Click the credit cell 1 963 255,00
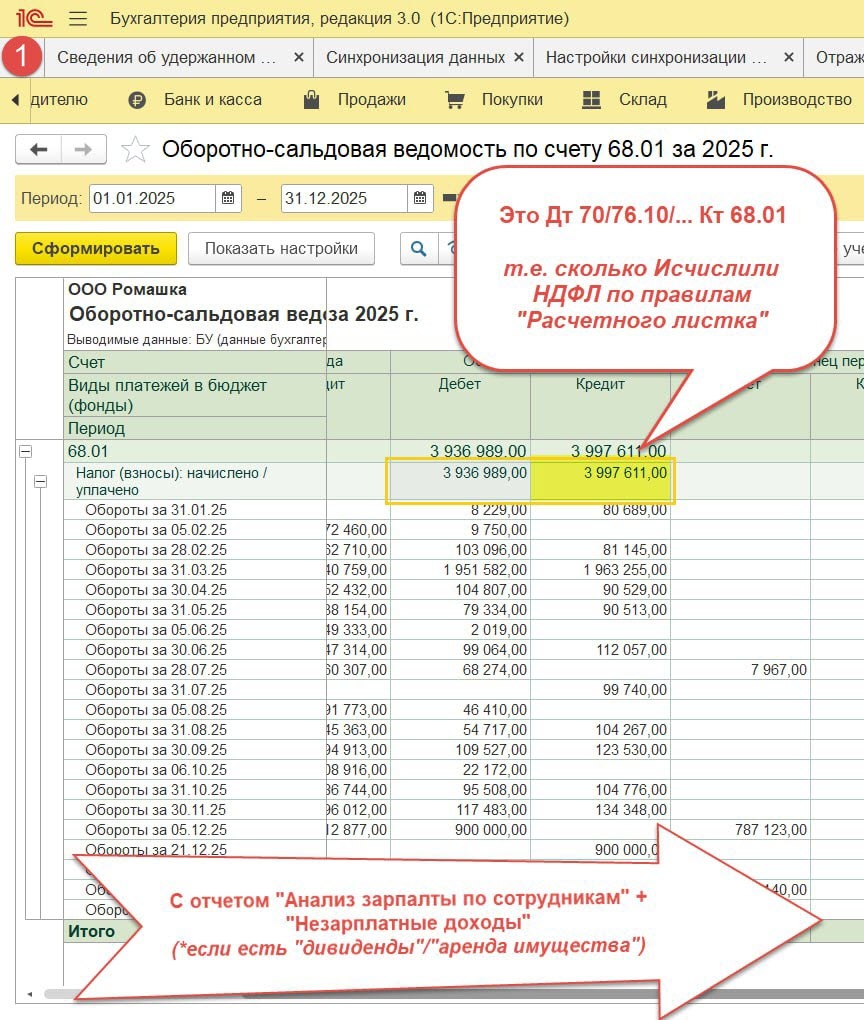 (601, 570)
